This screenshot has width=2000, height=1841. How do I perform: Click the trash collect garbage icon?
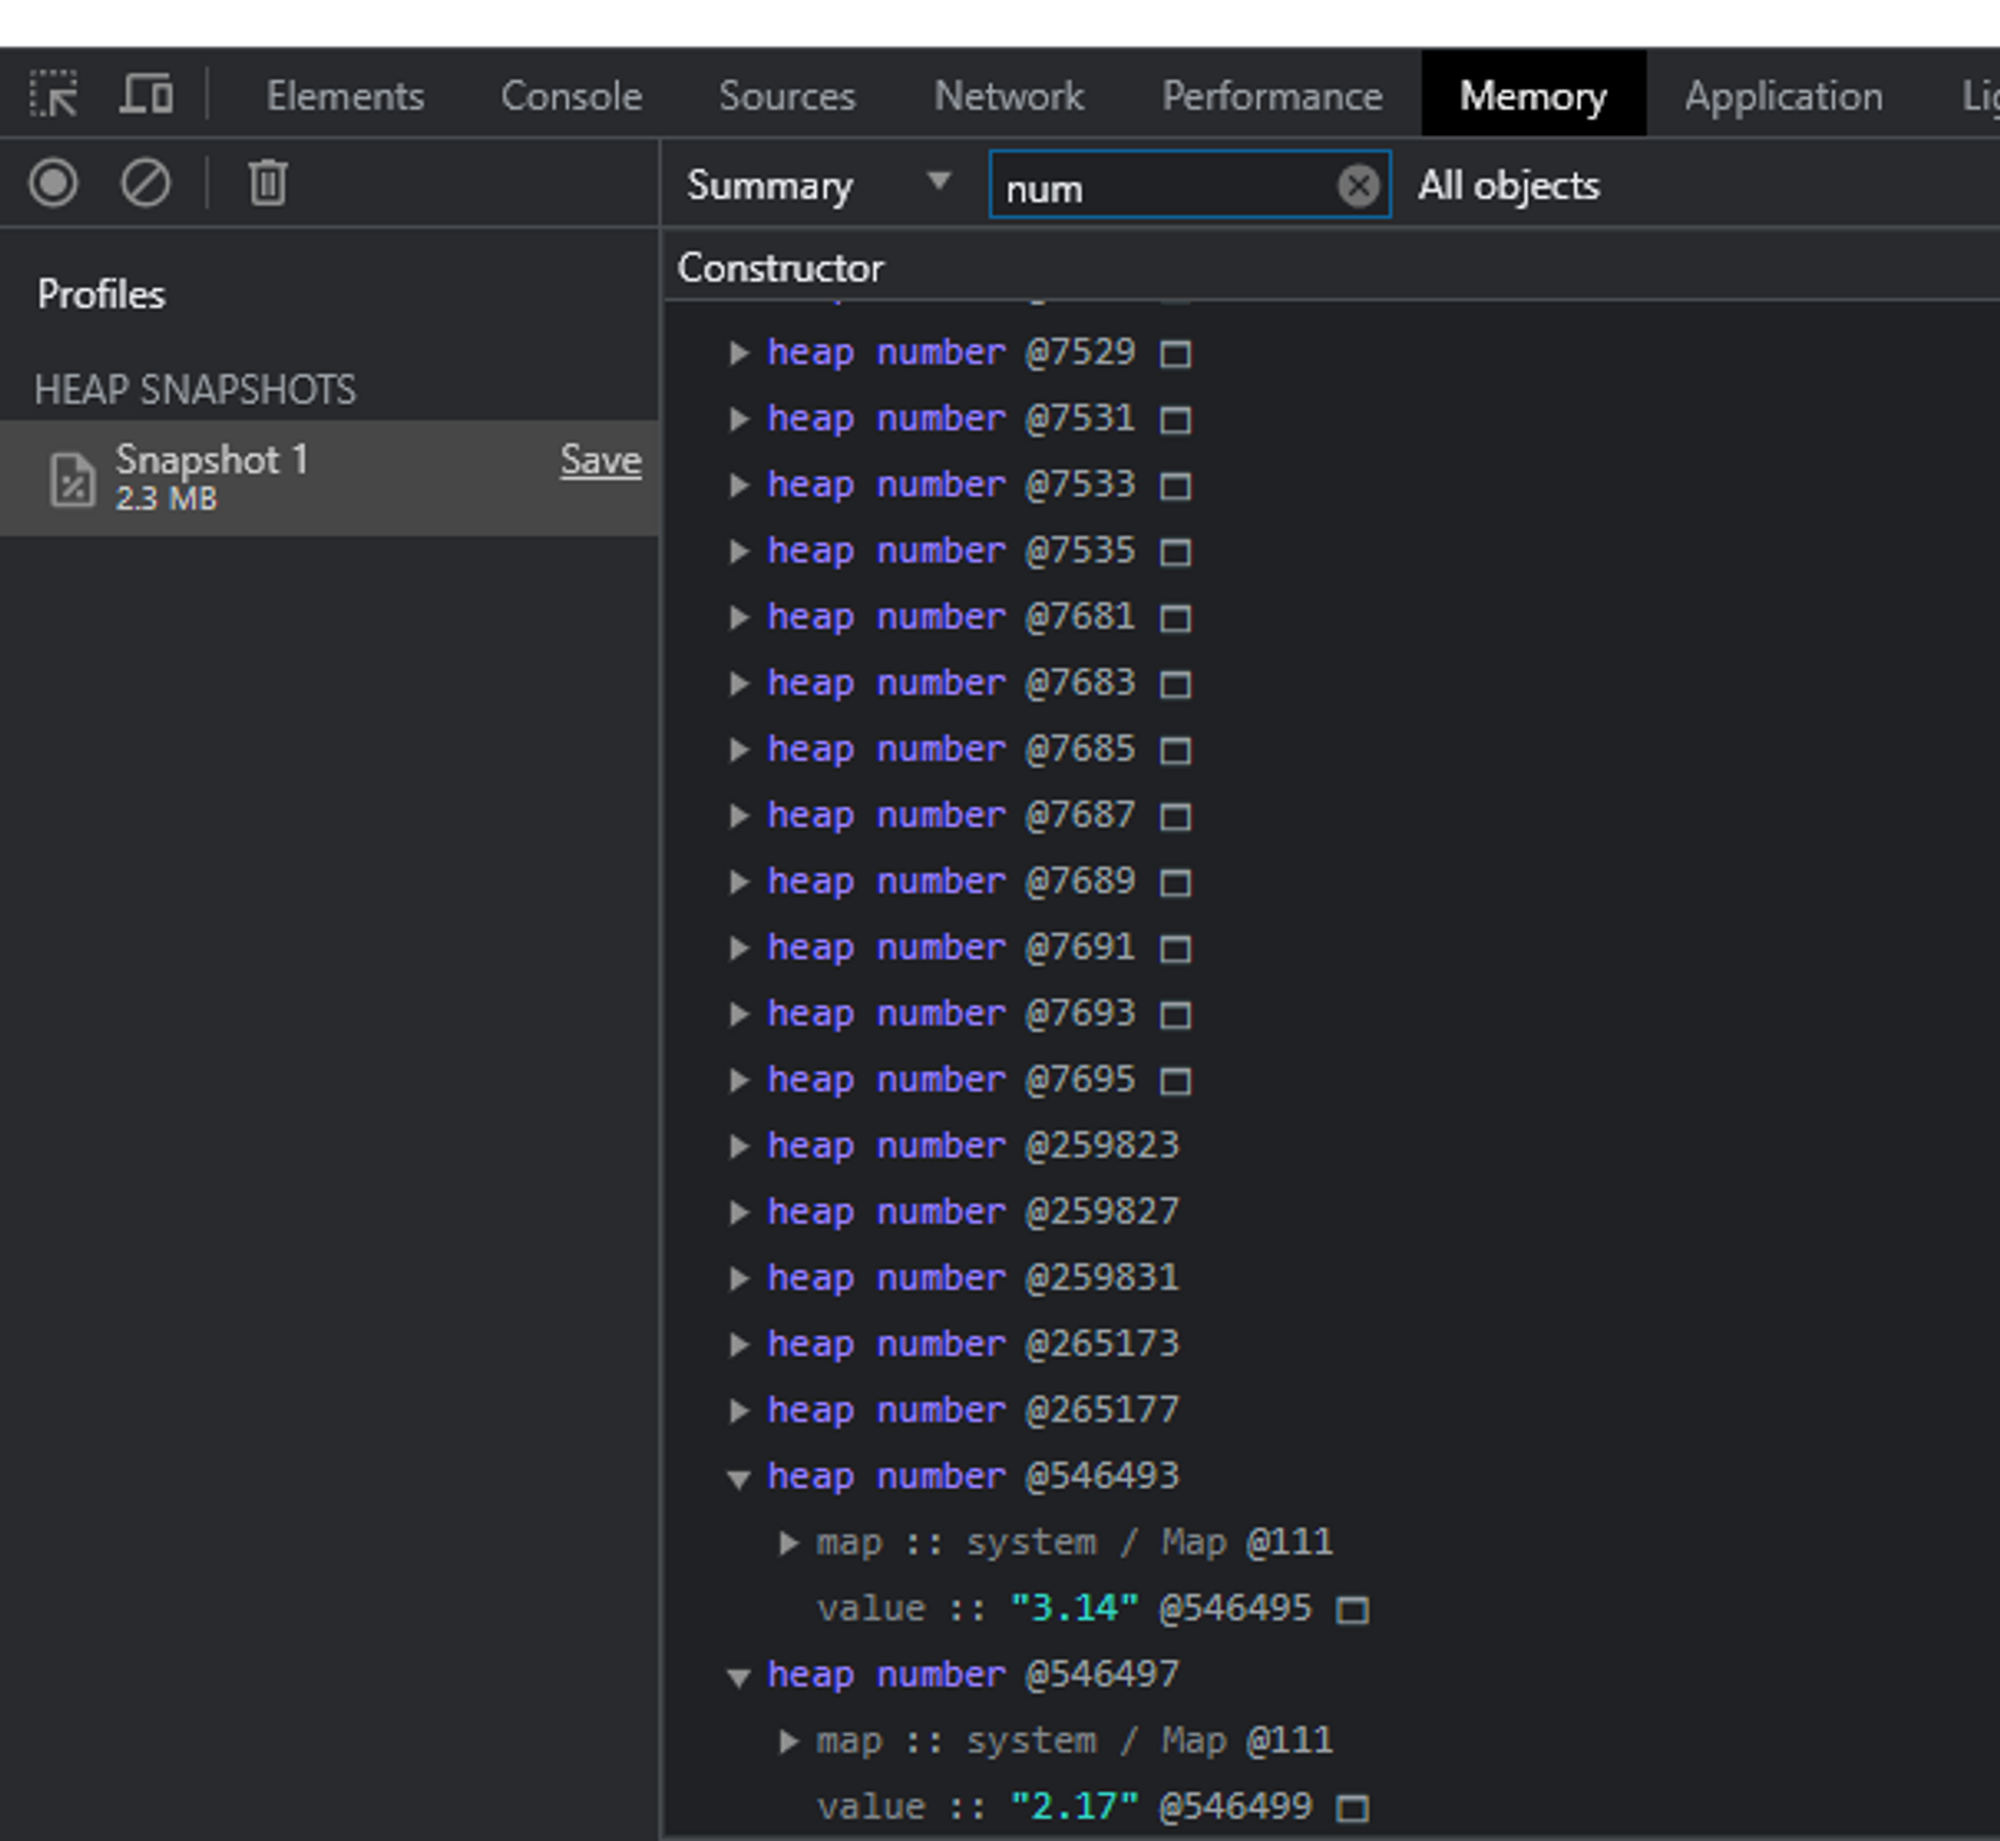tap(267, 184)
